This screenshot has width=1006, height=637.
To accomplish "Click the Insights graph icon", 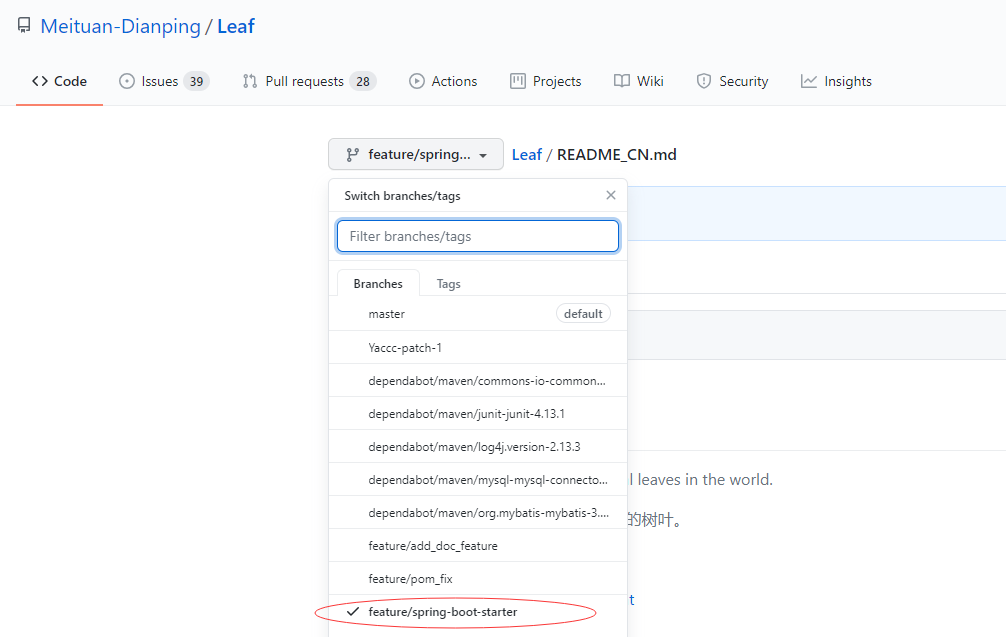I will pos(808,81).
